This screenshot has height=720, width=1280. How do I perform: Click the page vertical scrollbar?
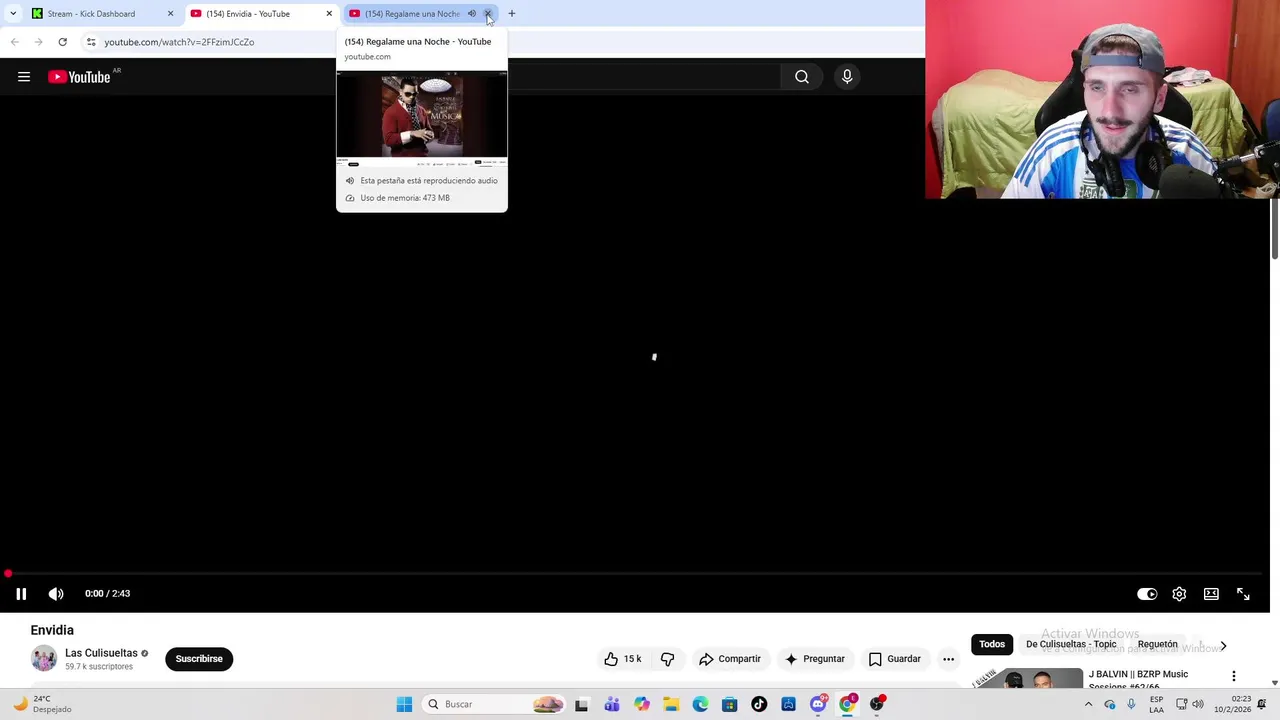point(1274,230)
